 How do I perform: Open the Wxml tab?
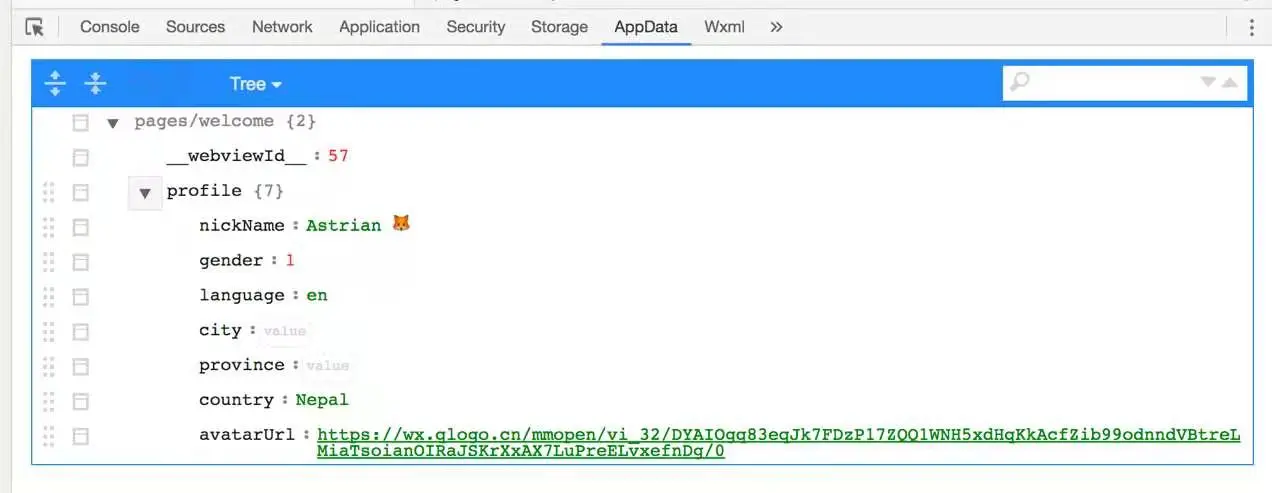click(724, 27)
